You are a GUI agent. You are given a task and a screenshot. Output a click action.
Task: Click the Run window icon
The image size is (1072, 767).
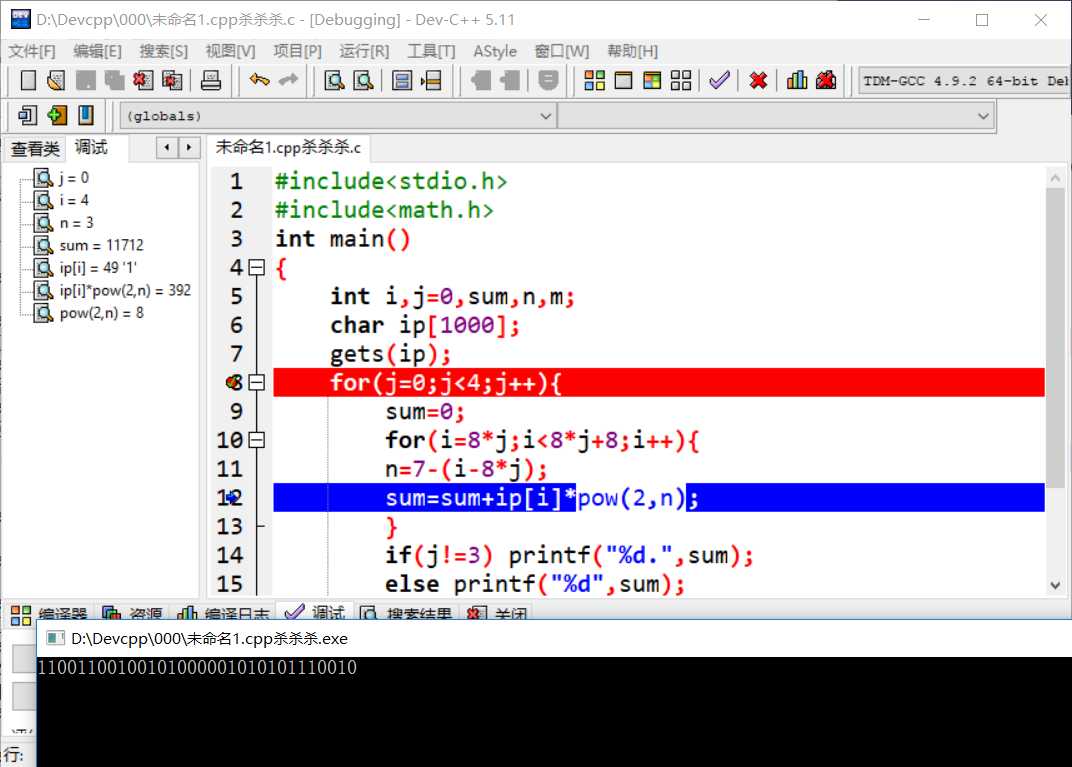click(624, 81)
